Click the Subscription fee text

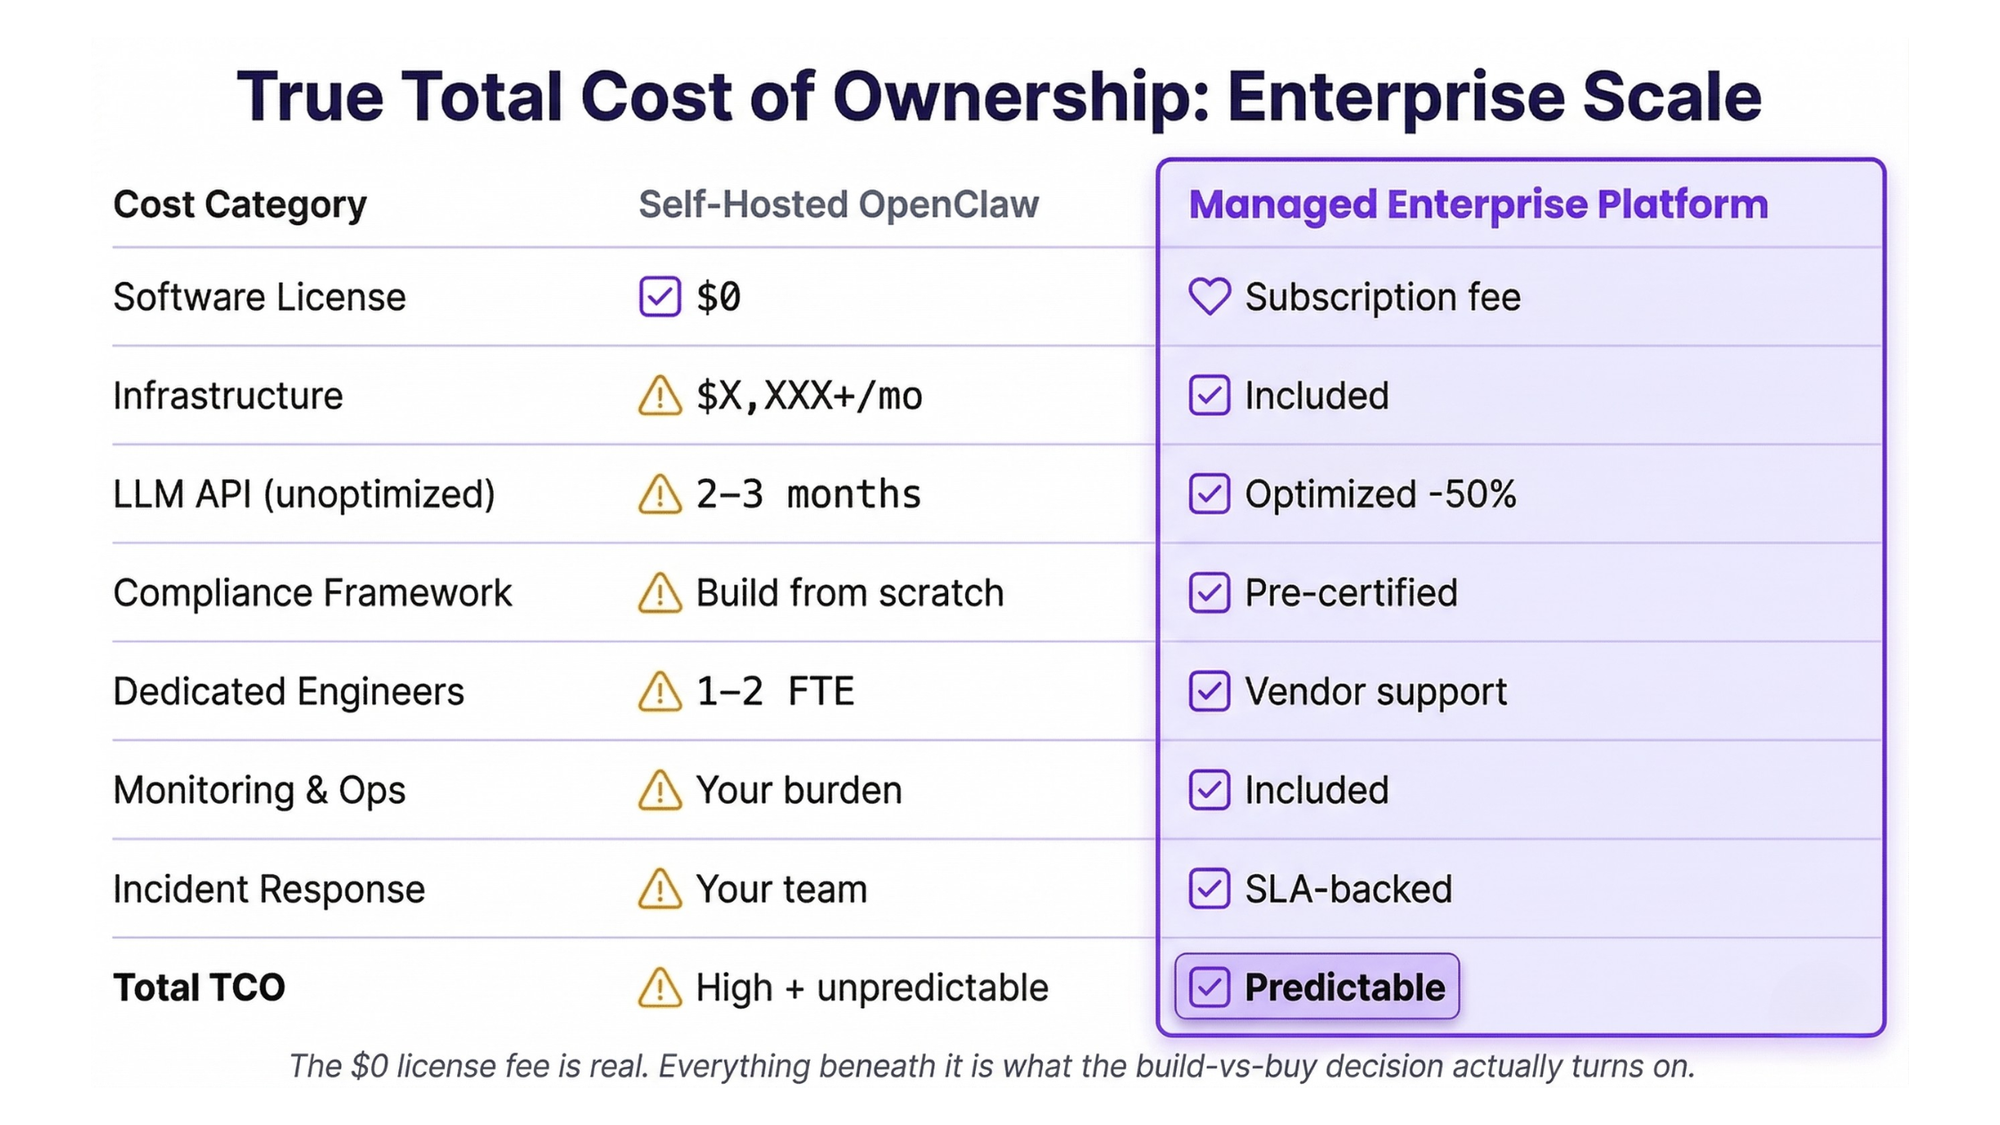(1382, 297)
